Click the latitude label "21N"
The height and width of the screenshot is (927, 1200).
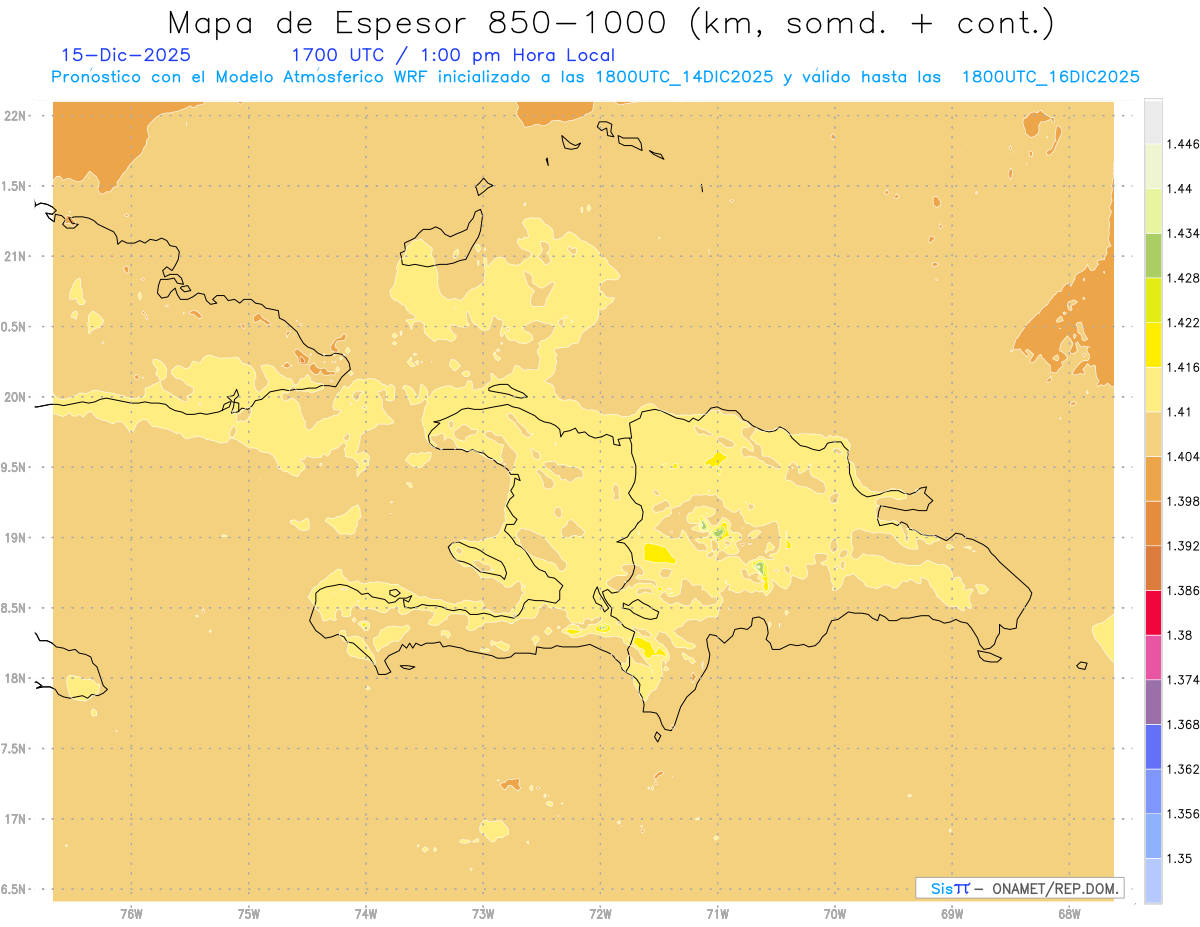(15, 257)
